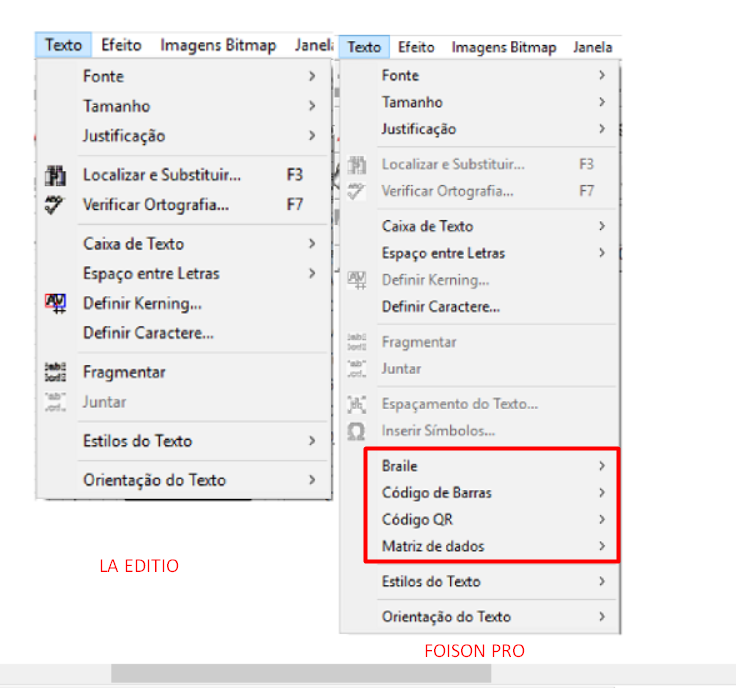
Task: Choose Braile entry in FOISON PRO menu
Action: pyautogui.click(x=479, y=466)
